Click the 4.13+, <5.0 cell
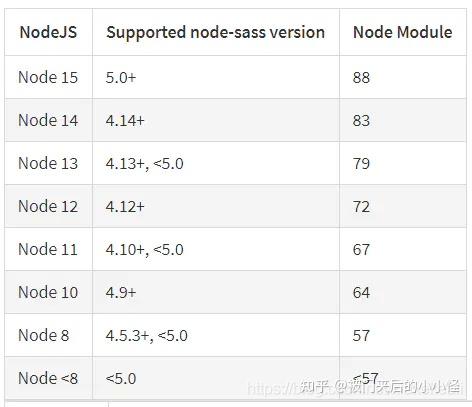This screenshot has height=407, width=472. 145,164
